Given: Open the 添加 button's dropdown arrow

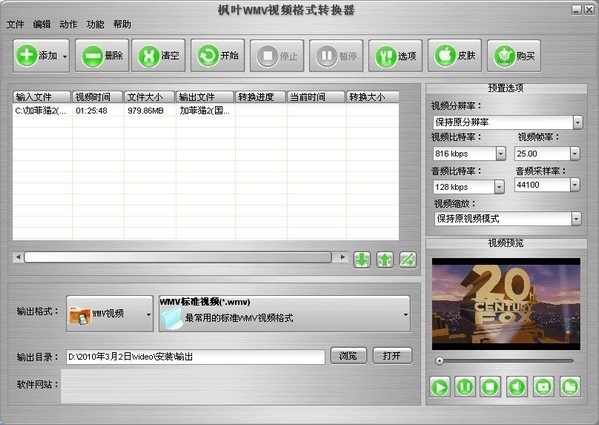Looking at the screenshot, I should [x=65, y=57].
